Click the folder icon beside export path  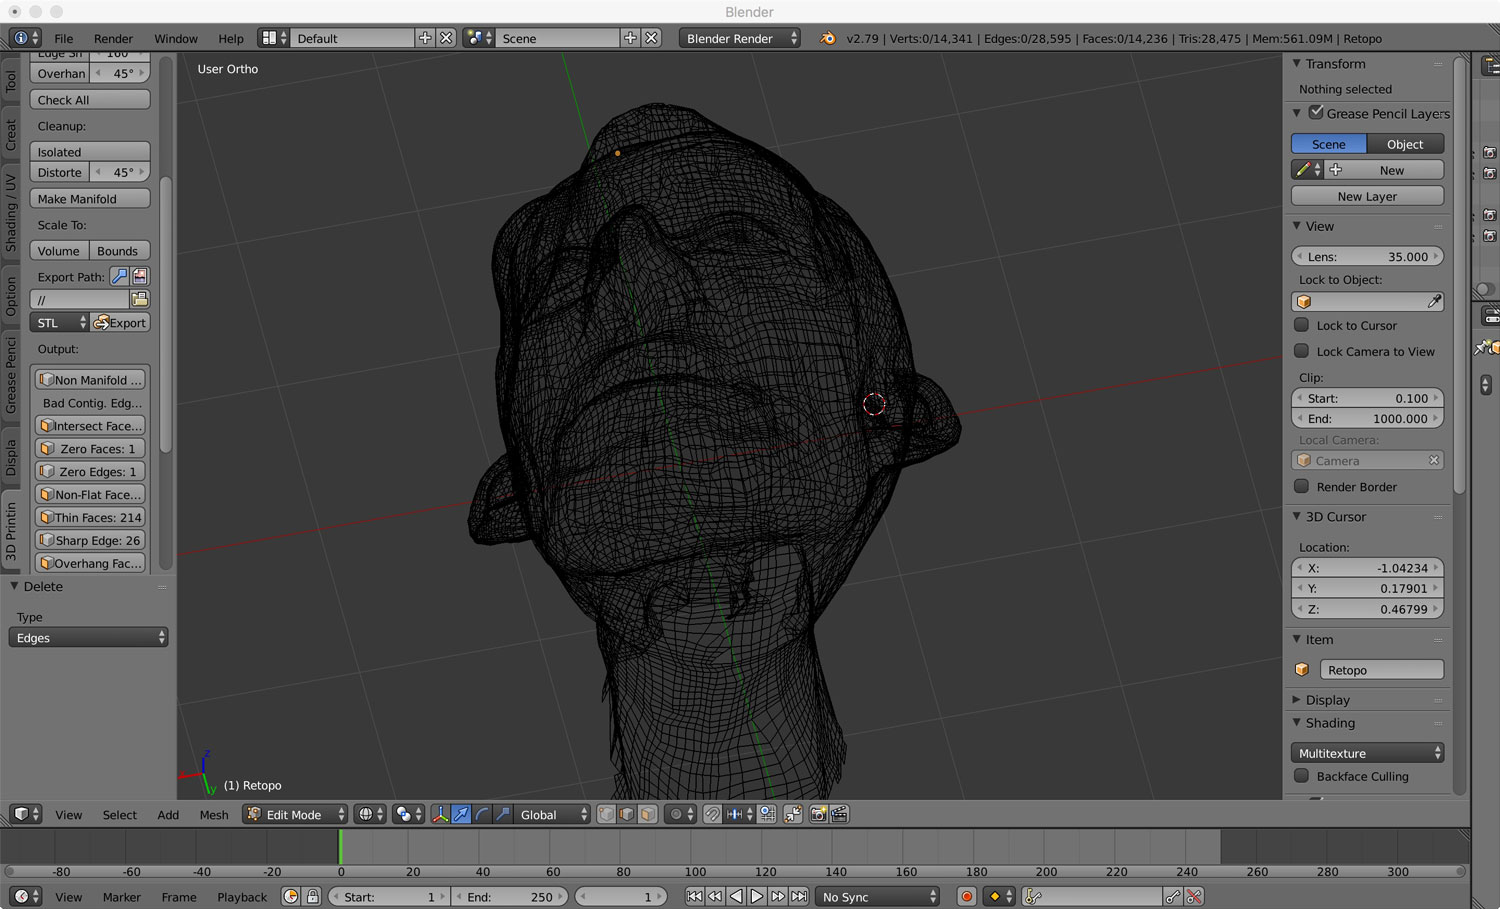[x=140, y=299]
